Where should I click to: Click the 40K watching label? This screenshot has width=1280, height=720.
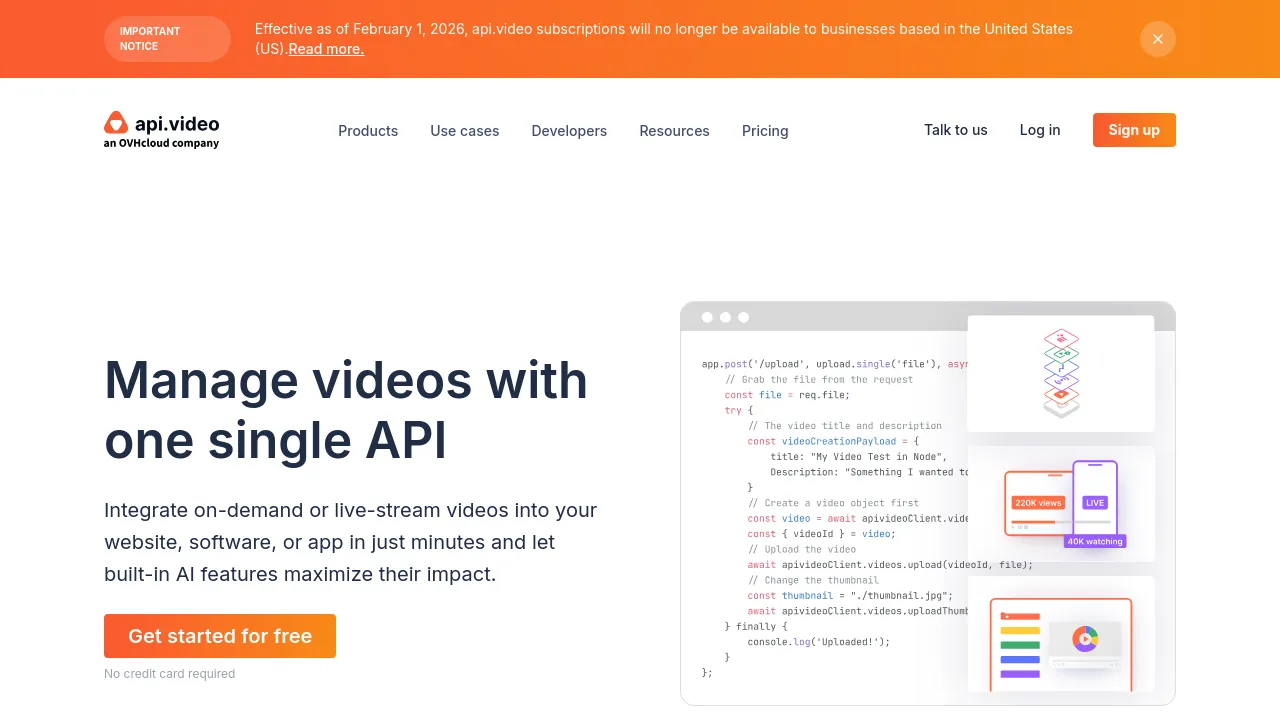point(1096,541)
